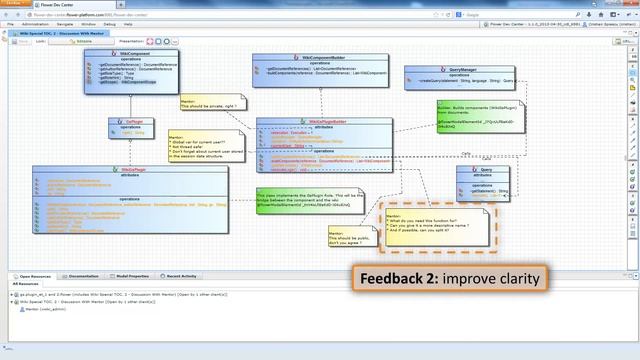Click the zoom magnifier tool in right palette
The image size is (640, 360).
633,80
